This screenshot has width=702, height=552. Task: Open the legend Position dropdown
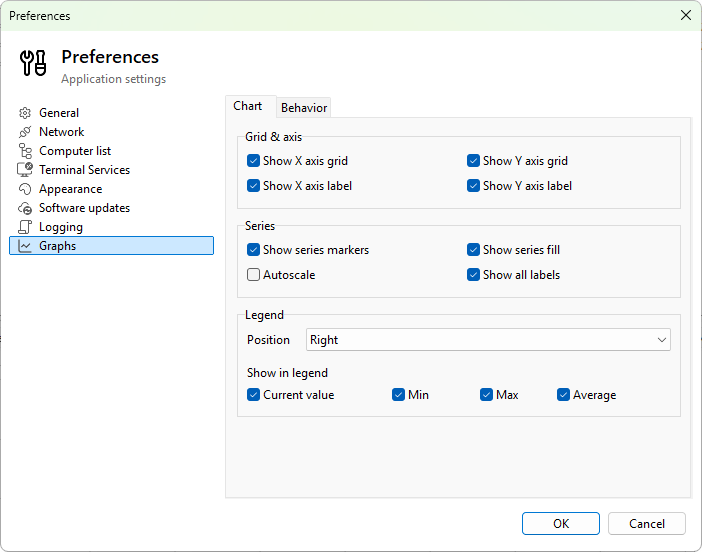[488, 340]
